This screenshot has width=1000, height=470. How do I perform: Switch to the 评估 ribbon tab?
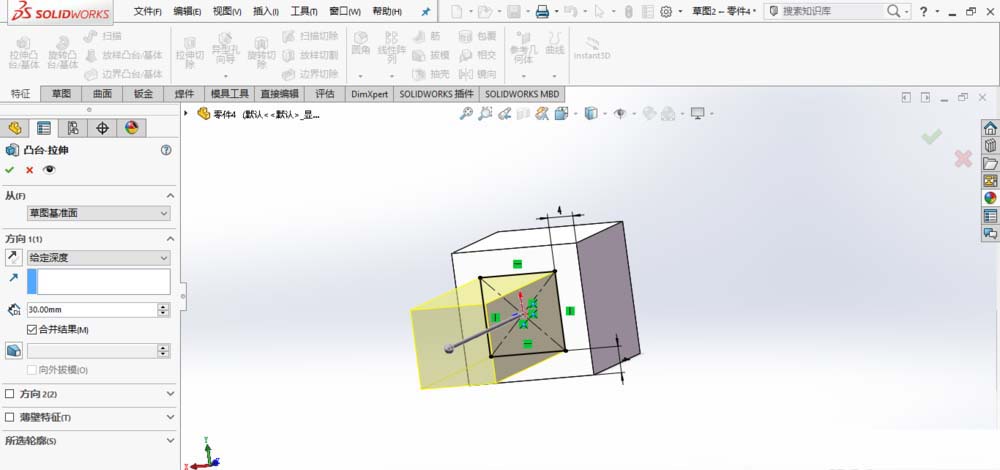click(325, 94)
